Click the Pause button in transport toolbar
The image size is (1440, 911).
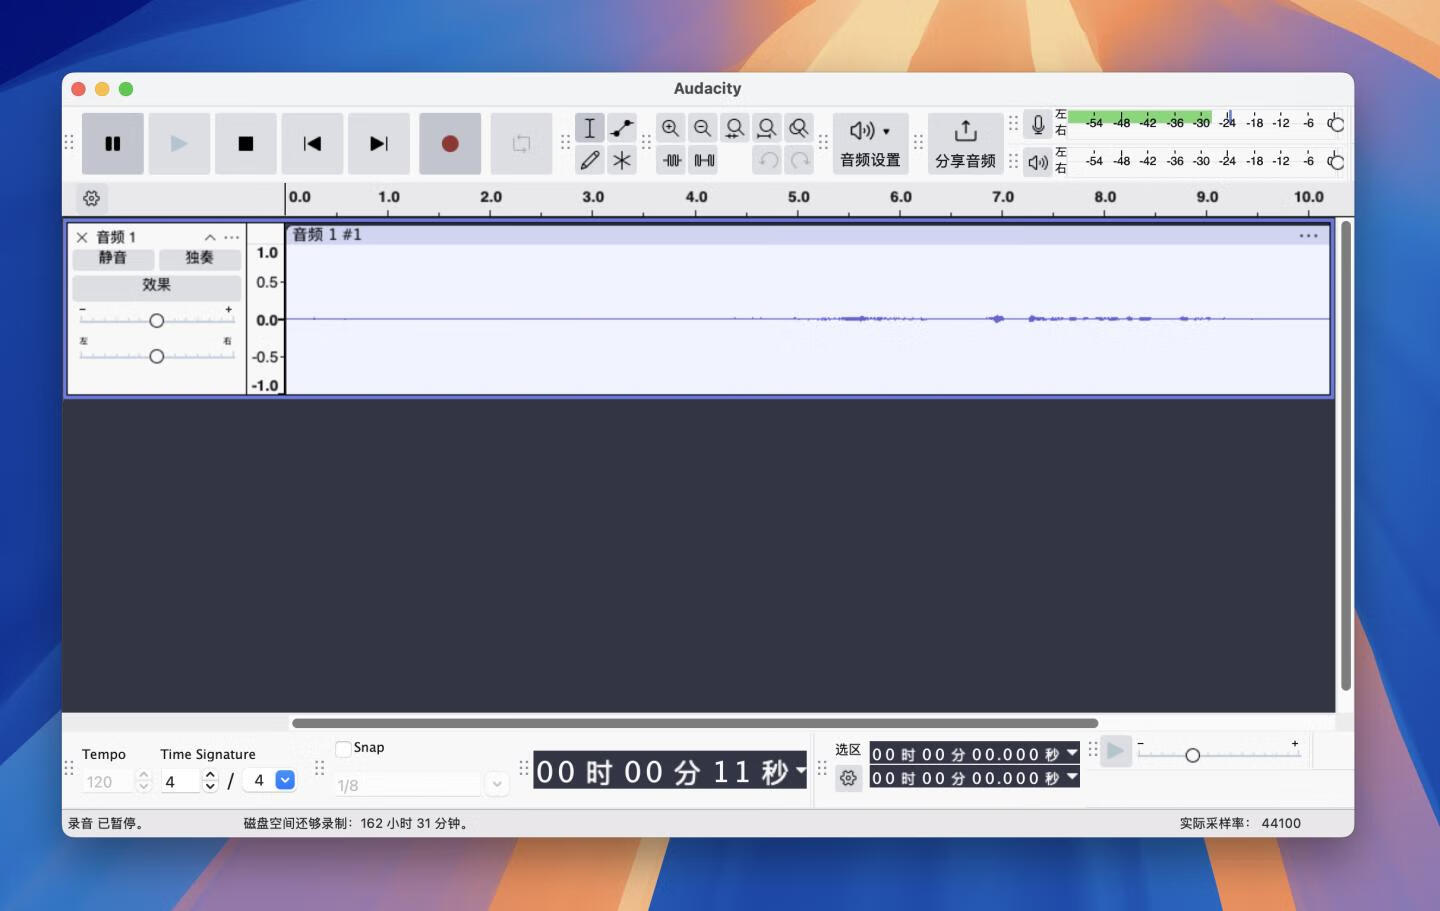click(113, 144)
